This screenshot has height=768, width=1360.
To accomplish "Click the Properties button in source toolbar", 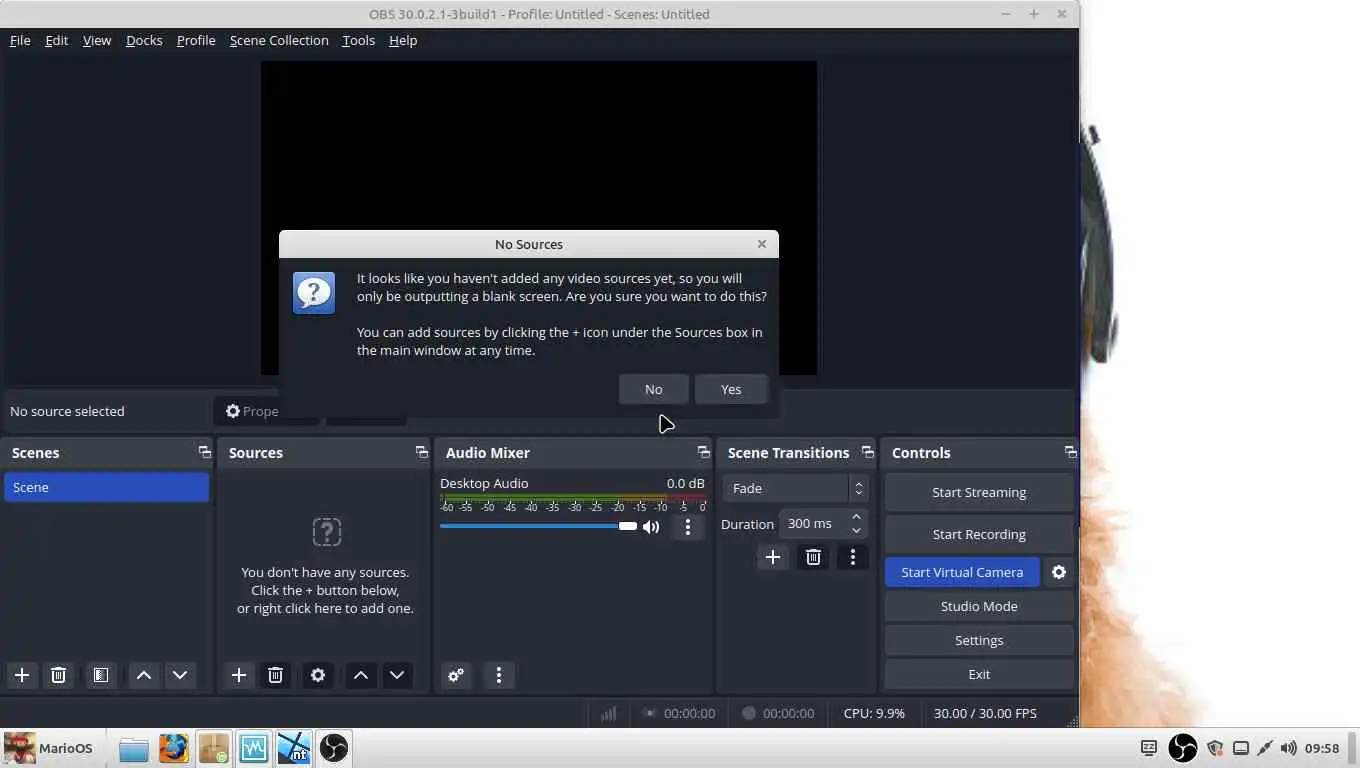I will click(266, 411).
